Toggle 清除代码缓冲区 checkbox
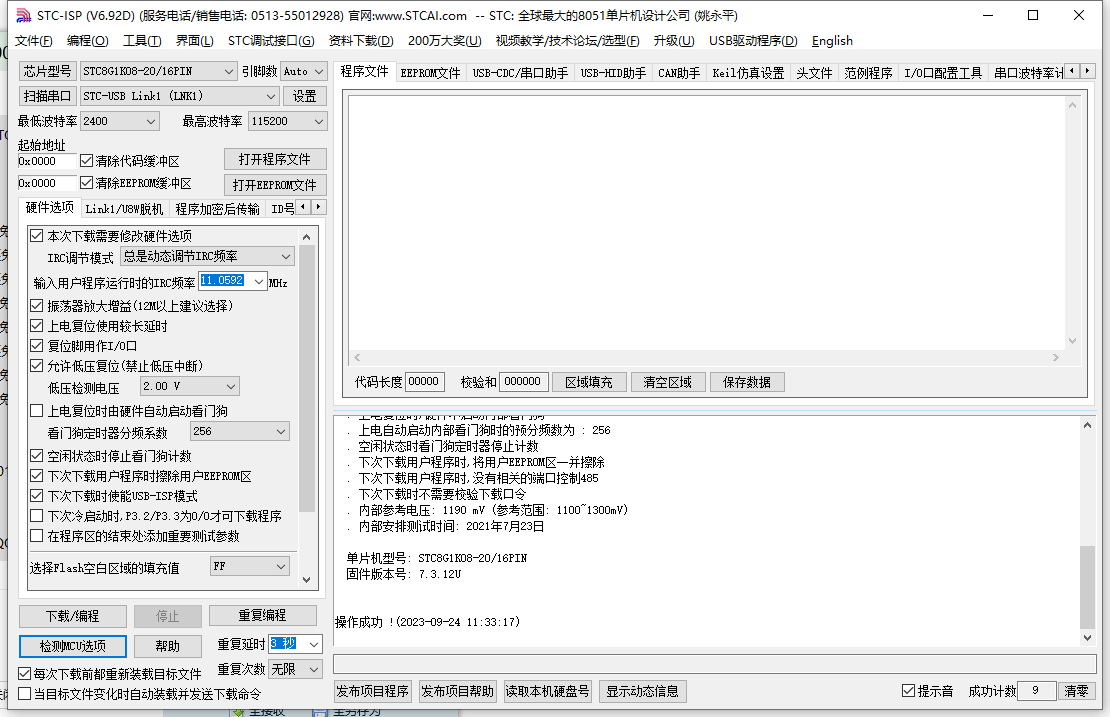The image size is (1110, 717). [86, 161]
